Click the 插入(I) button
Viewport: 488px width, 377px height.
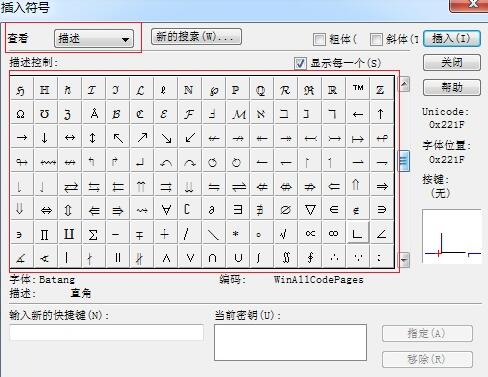pos(452,38)
